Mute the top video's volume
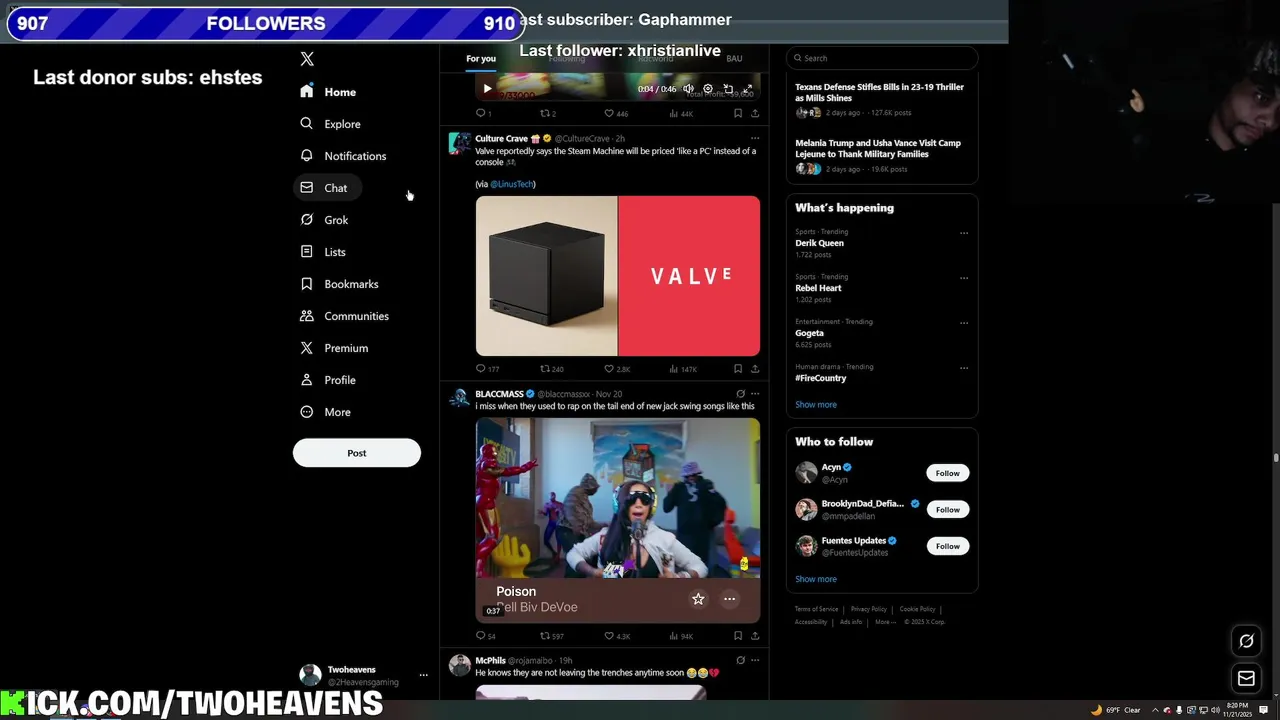This screenshot has height=720, width=1280. click(688, 89)
